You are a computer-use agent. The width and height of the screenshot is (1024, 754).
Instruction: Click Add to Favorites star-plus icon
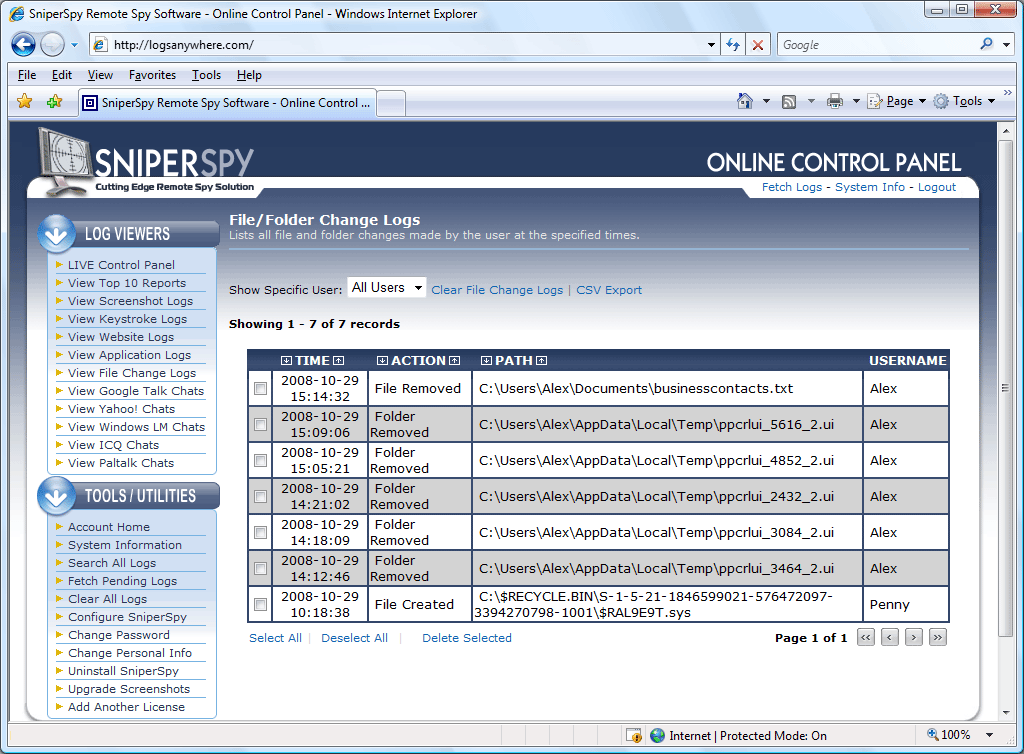pyautogui.click(x=55, y=101)
